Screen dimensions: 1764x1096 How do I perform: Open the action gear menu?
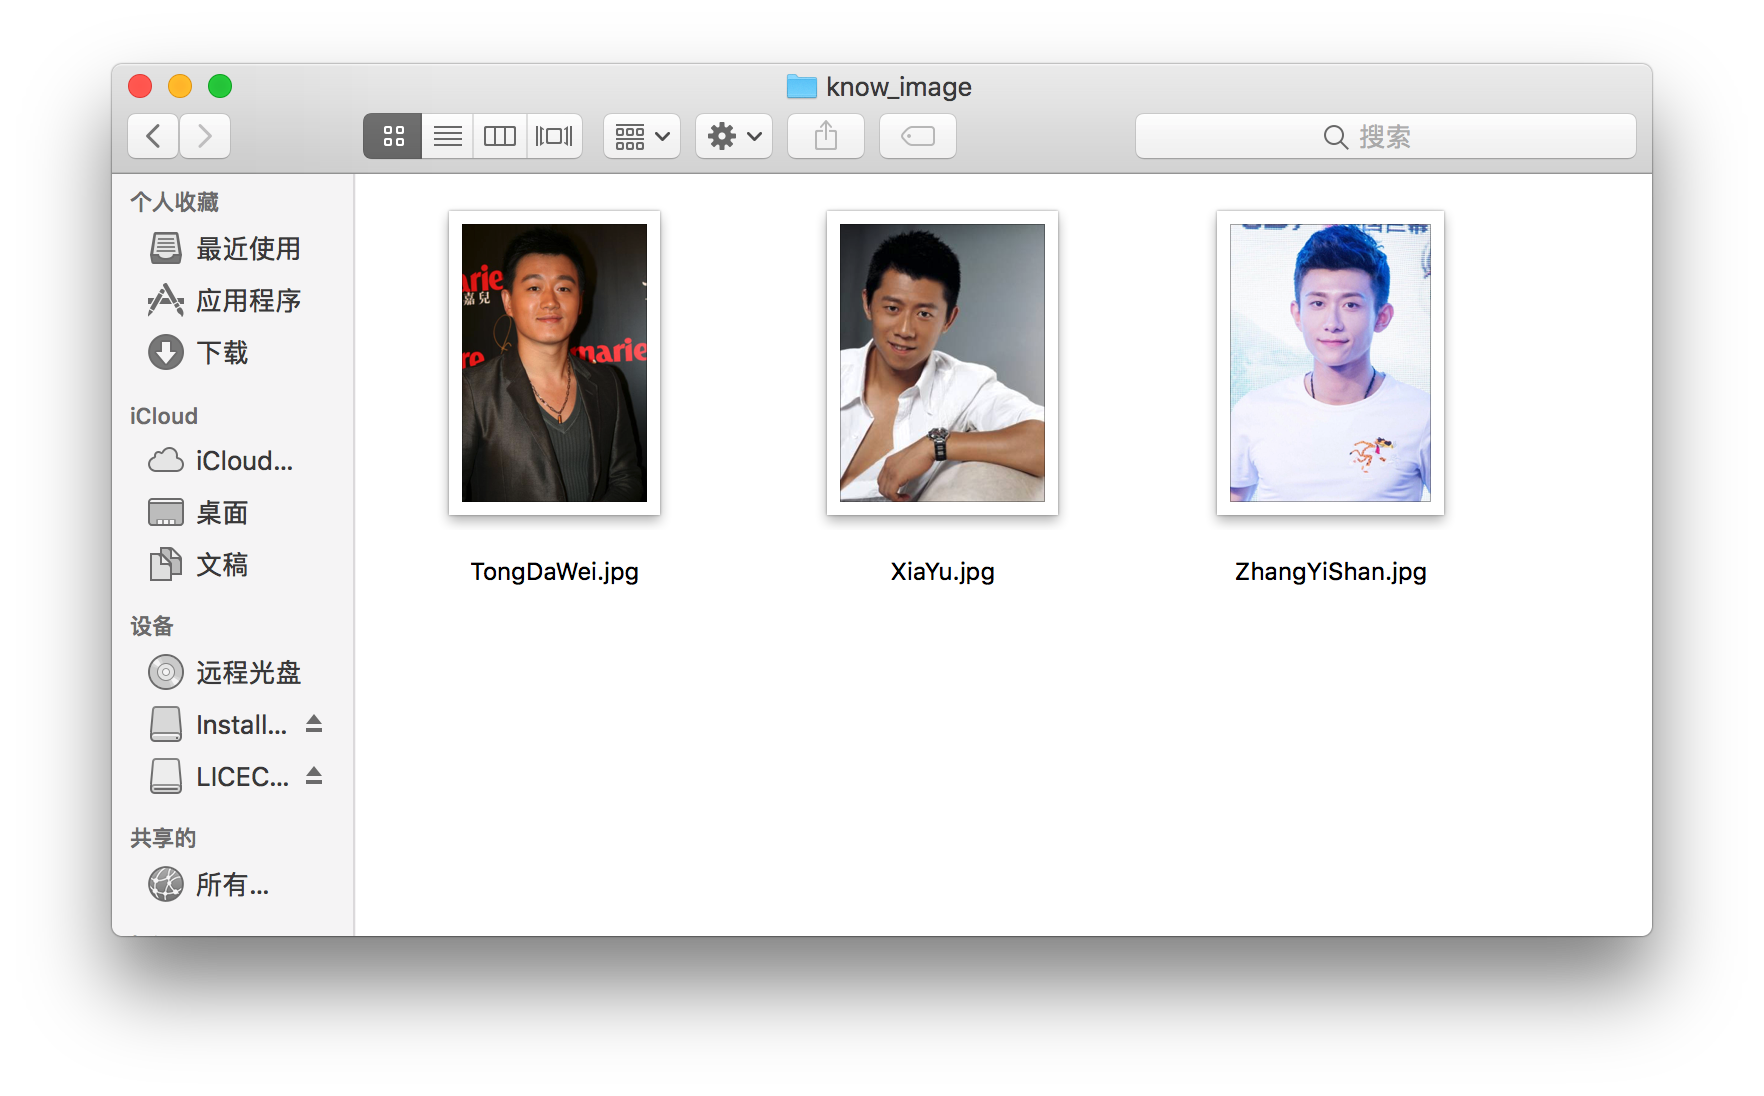click(x=733, y=136)
